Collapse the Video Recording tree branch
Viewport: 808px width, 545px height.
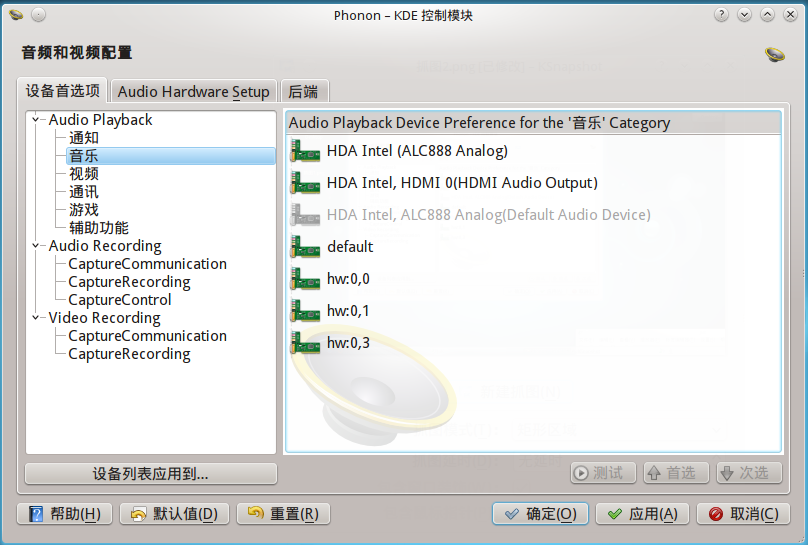pyautogui.click(x=36, y=318)
